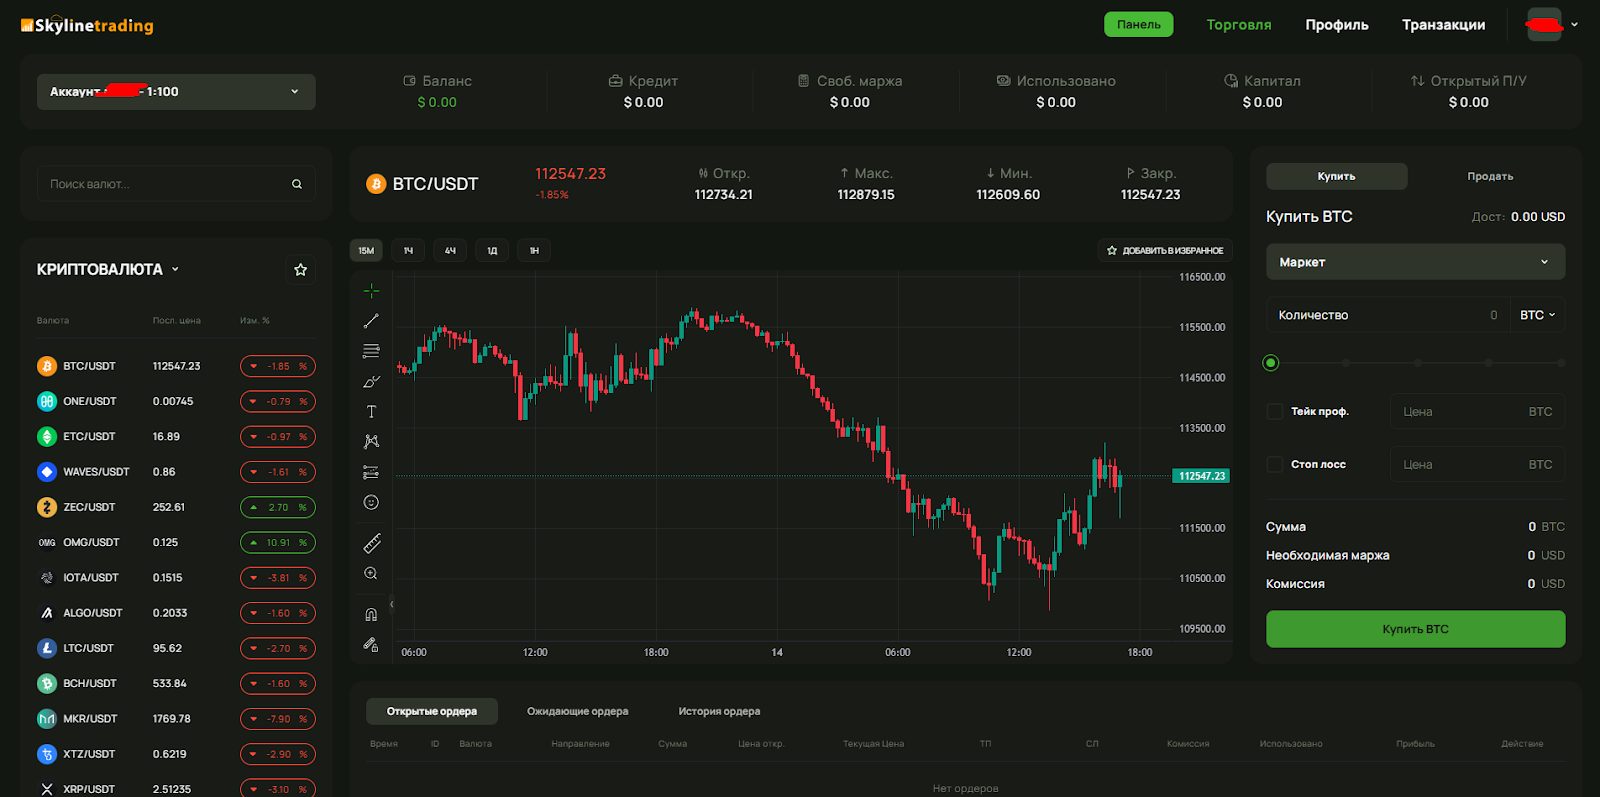Open the emoji icons tool
This screenshot has height=797, width=1600.
click(371, 502)
